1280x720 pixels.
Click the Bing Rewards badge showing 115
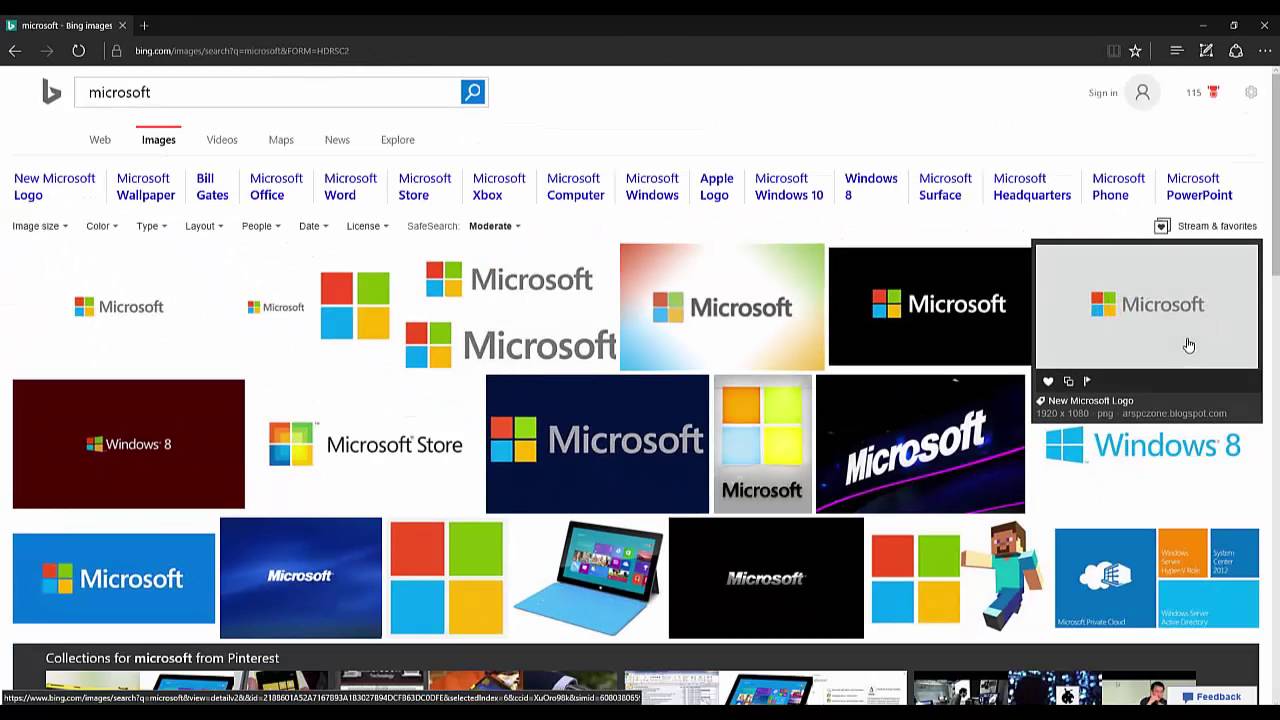point(1202,92)
